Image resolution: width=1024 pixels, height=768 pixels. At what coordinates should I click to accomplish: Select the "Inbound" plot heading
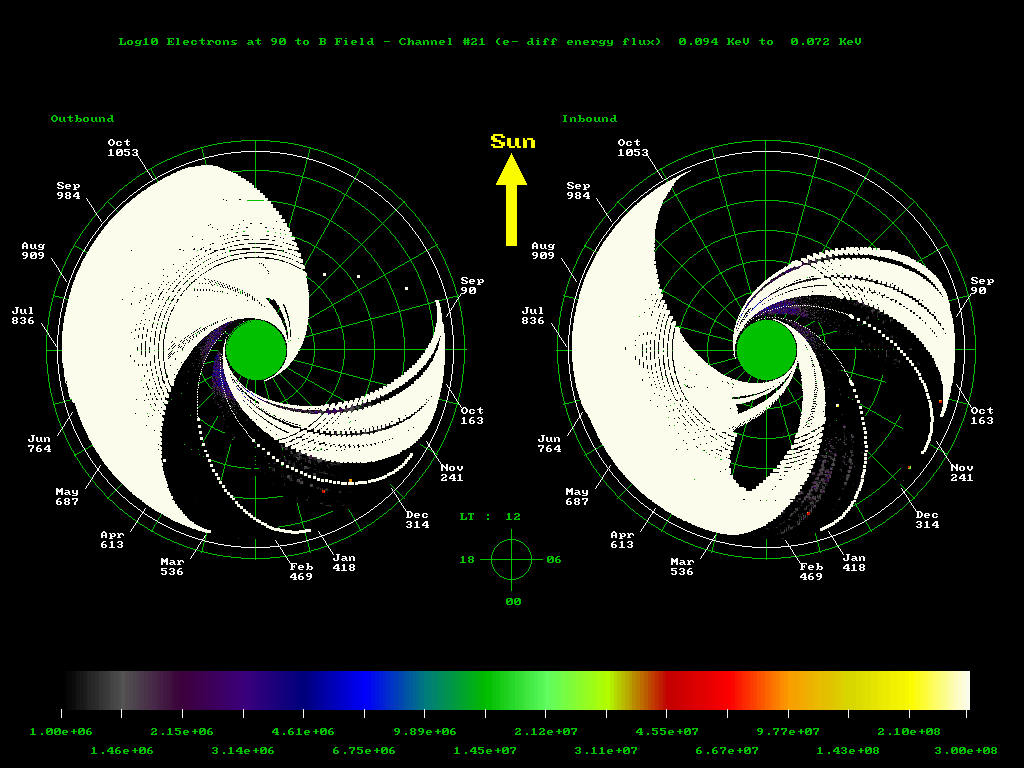tap(589, 119)
